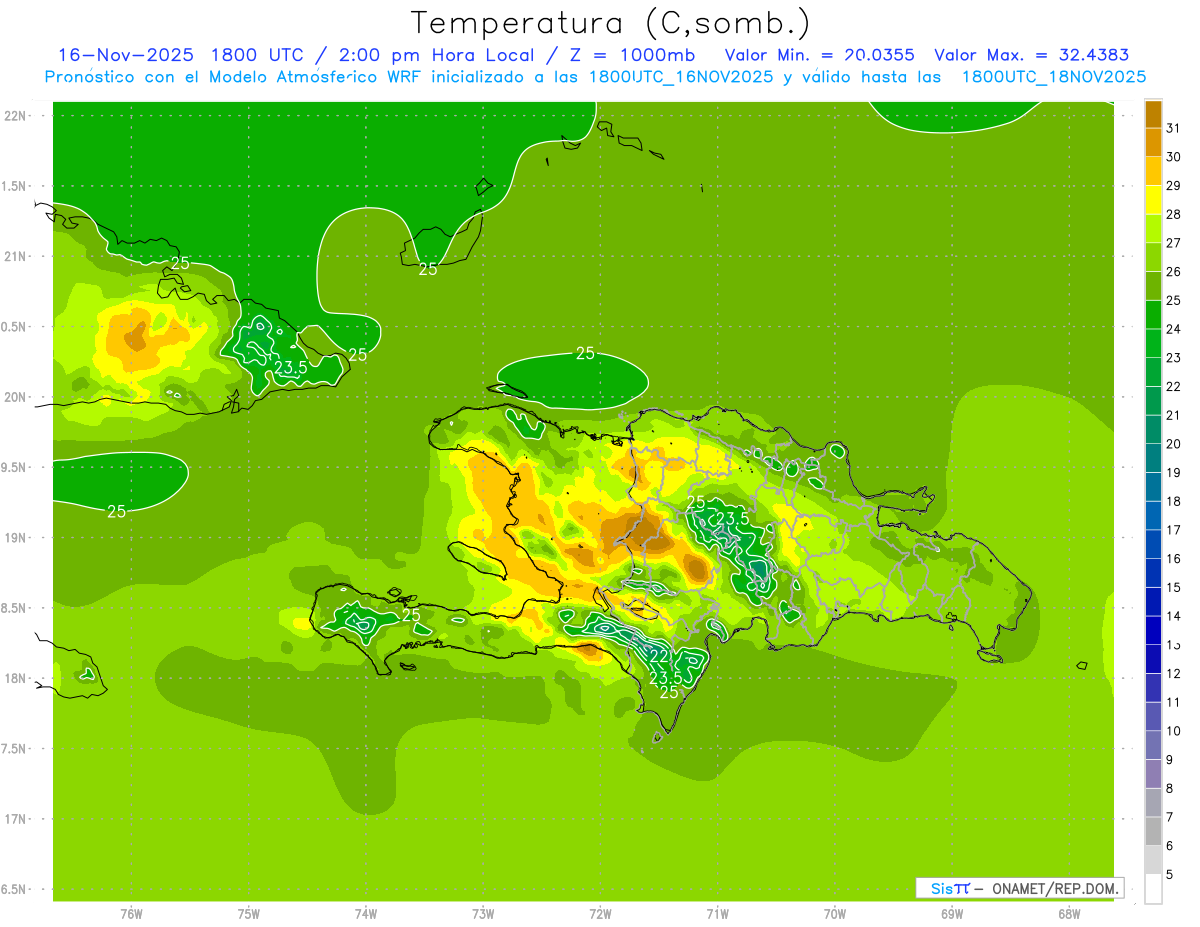The width and height of the screenshot is (1200, 927).
Task: Click the topmost brown legend swatch above 31
Action: point(1153,114)
